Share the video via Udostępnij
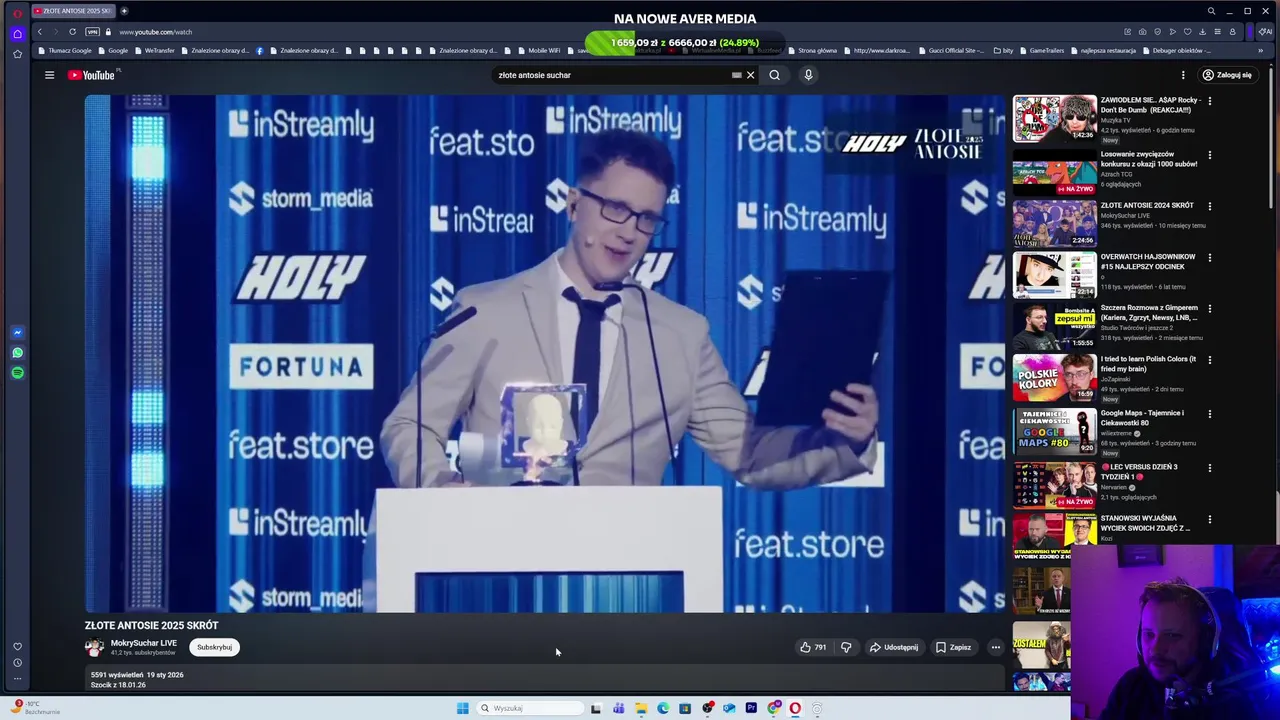Viewport: 1280px width, 720px height. tap(893, 647)
